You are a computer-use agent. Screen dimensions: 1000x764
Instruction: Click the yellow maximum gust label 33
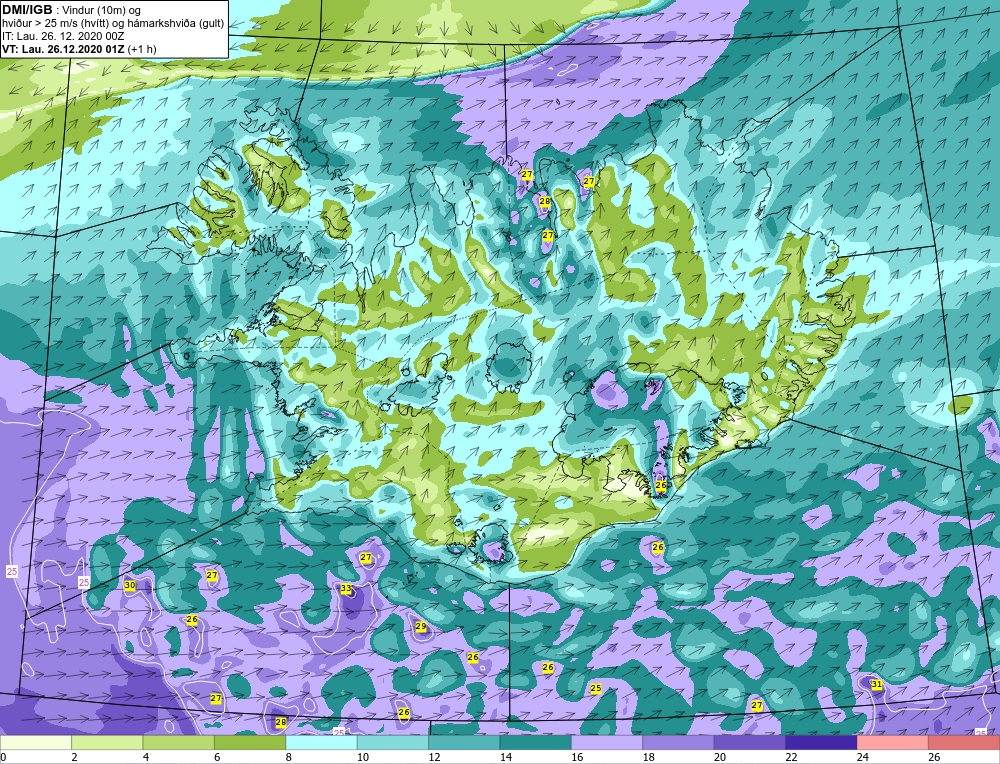click(346, 589)
